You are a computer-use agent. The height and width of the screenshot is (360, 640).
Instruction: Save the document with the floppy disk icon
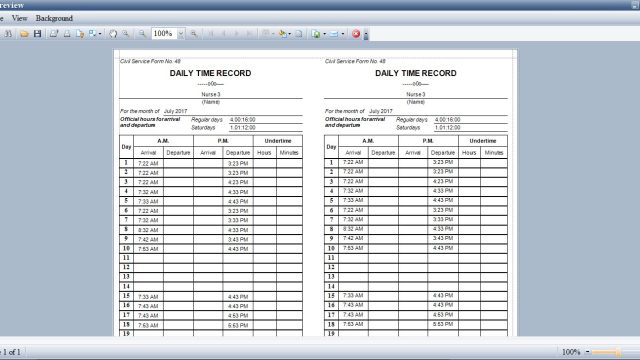click(x=38, y=34)
